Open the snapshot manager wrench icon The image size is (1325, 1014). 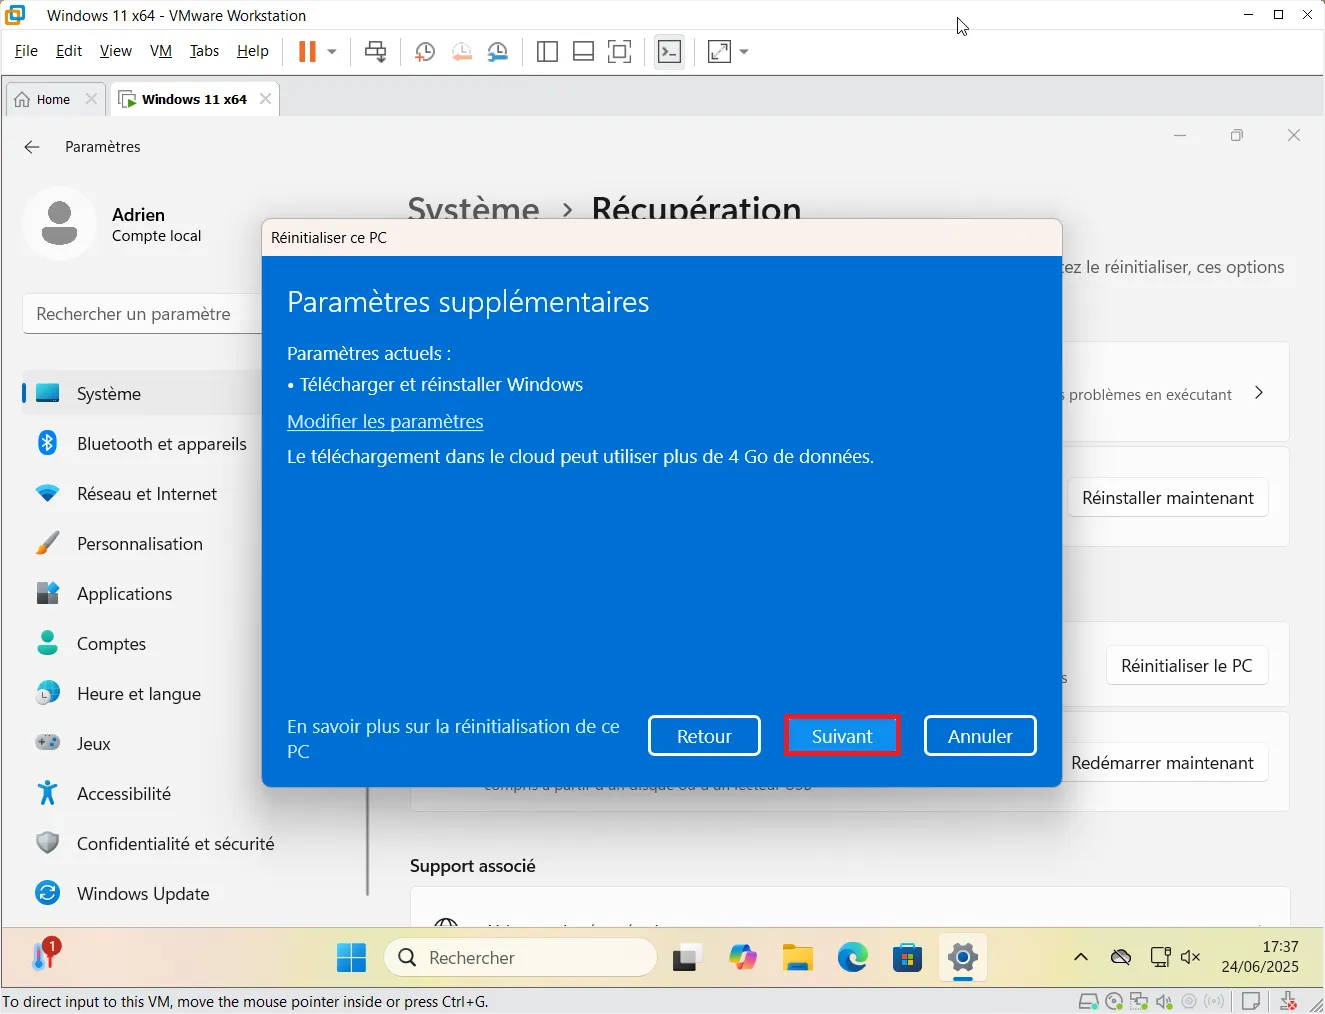pyautogui.click(x=497, y=52)
